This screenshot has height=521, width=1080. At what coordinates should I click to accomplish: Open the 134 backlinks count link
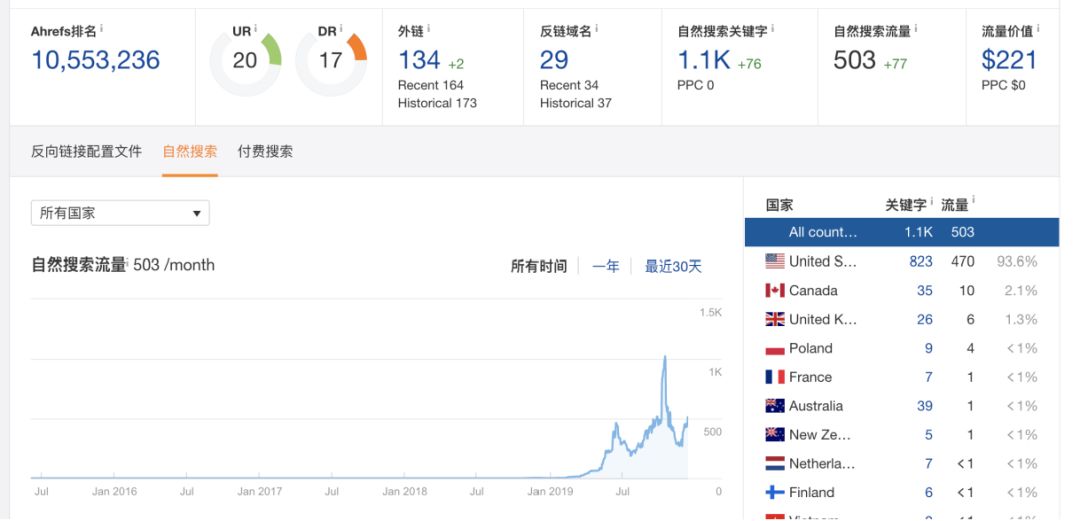click(x=419, y=60)
